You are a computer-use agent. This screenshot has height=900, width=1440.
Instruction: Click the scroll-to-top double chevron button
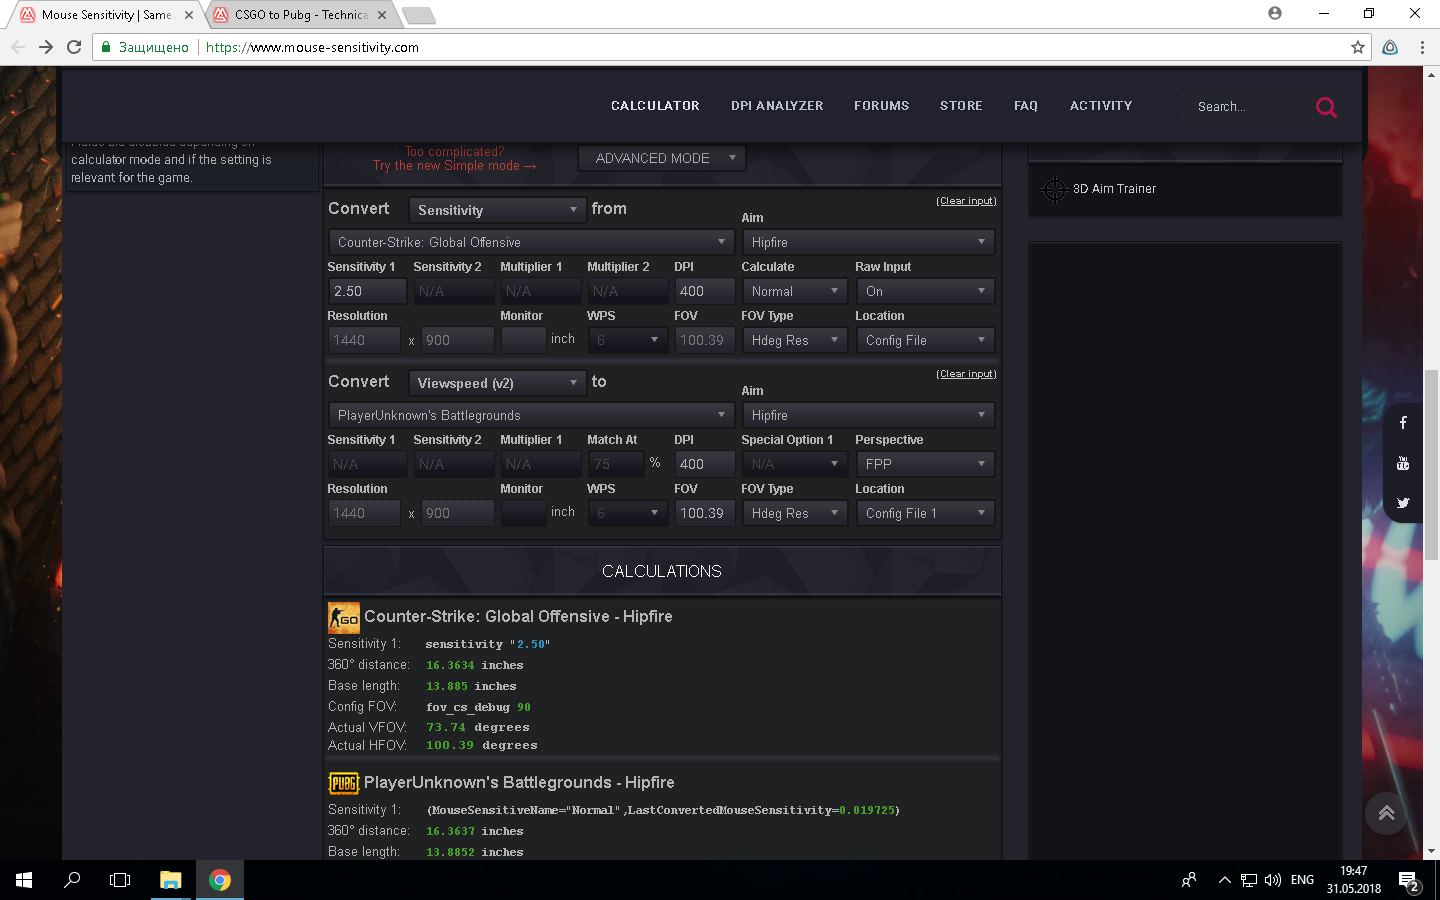tap(1386, 813)
